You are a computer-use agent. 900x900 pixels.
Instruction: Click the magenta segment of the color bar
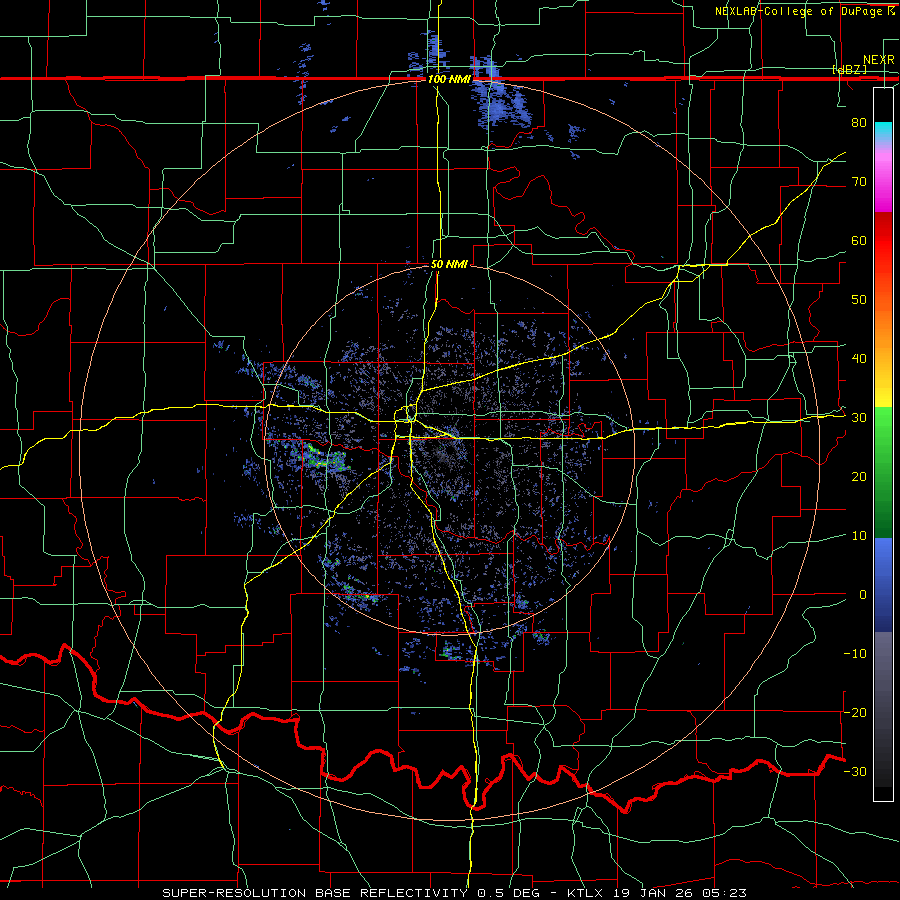coord(883,181)
